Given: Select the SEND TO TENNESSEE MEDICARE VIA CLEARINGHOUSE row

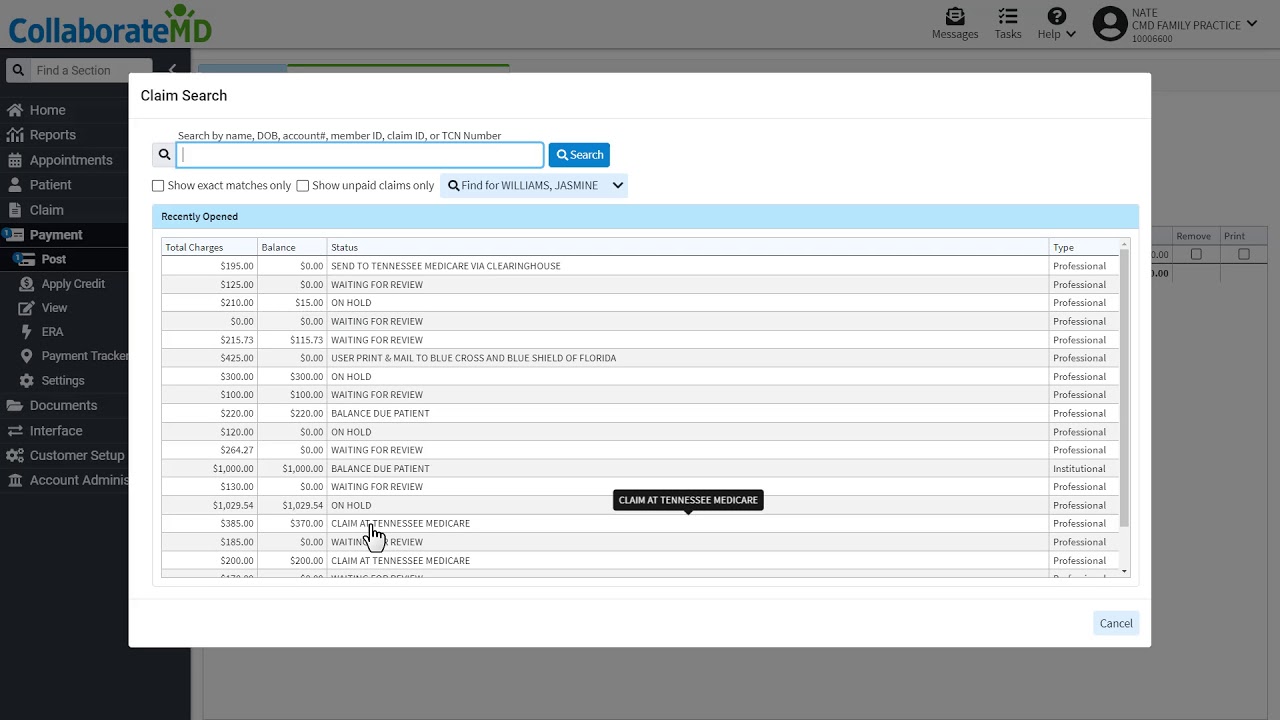Looking at the screenshot, I should [641, 266].
